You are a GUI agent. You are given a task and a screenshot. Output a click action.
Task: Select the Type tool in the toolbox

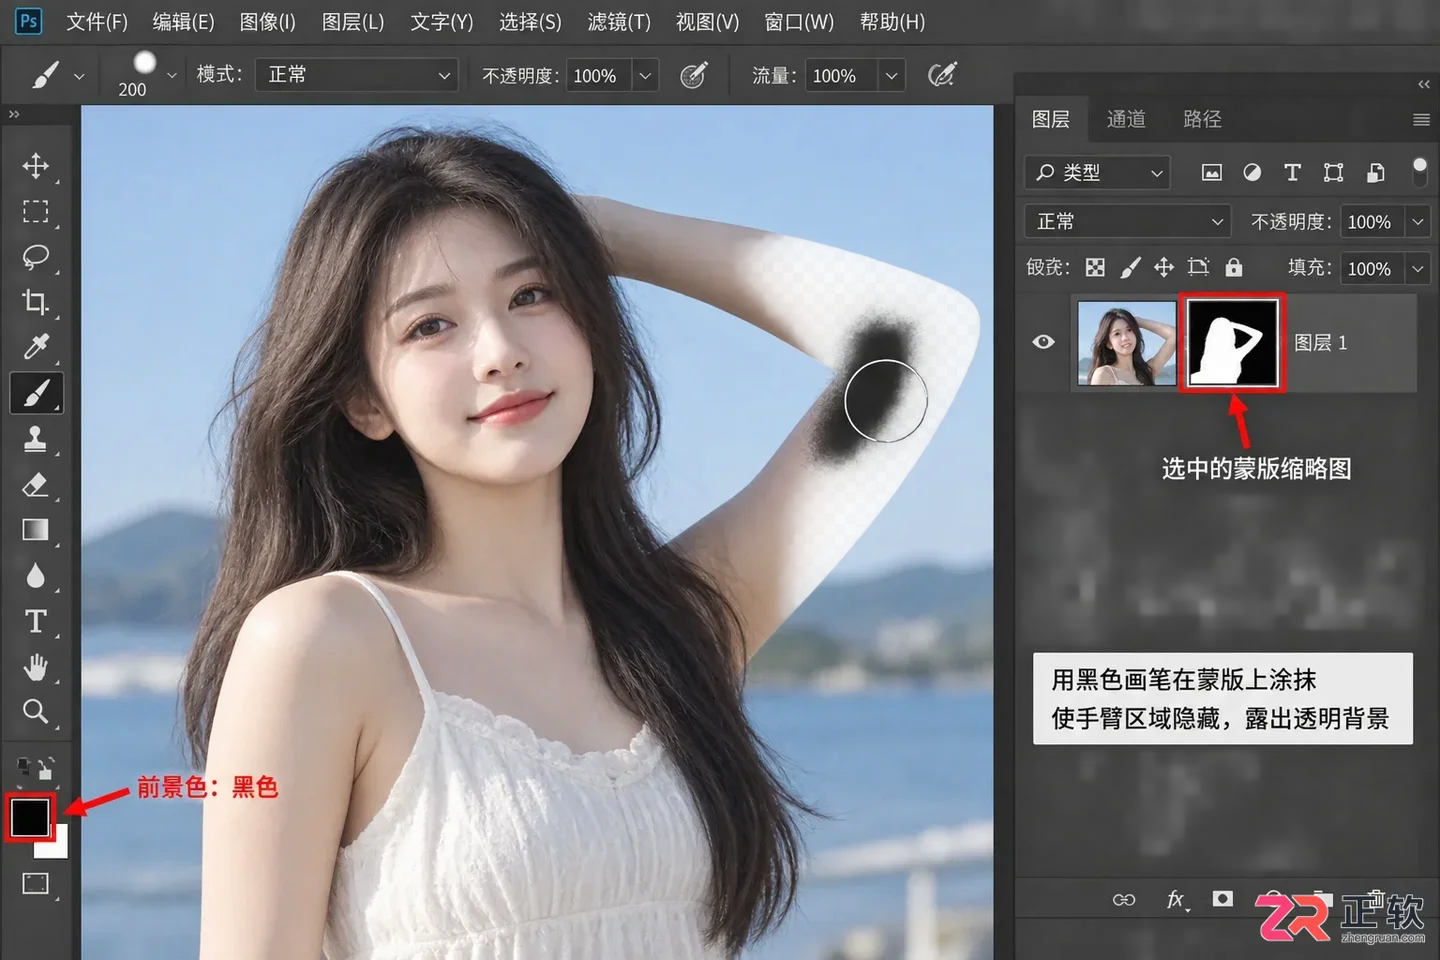tap(36, 621)
